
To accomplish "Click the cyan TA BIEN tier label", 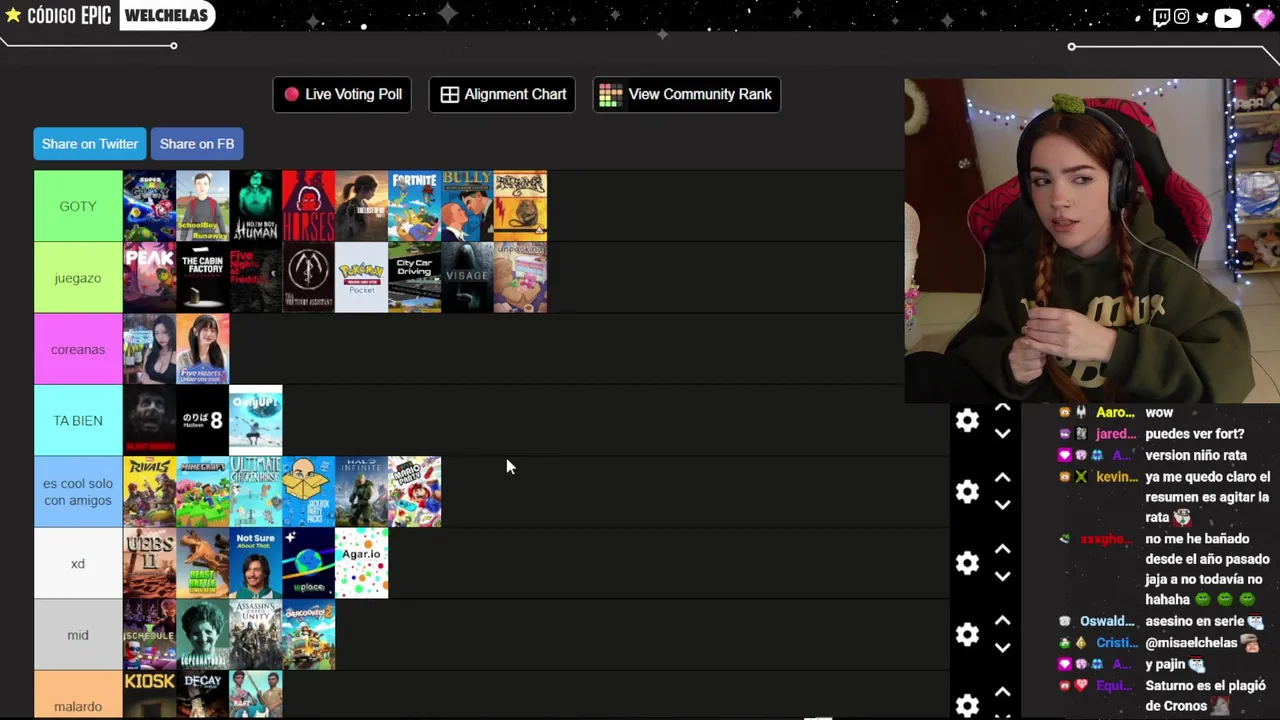I will coord(78,421).
